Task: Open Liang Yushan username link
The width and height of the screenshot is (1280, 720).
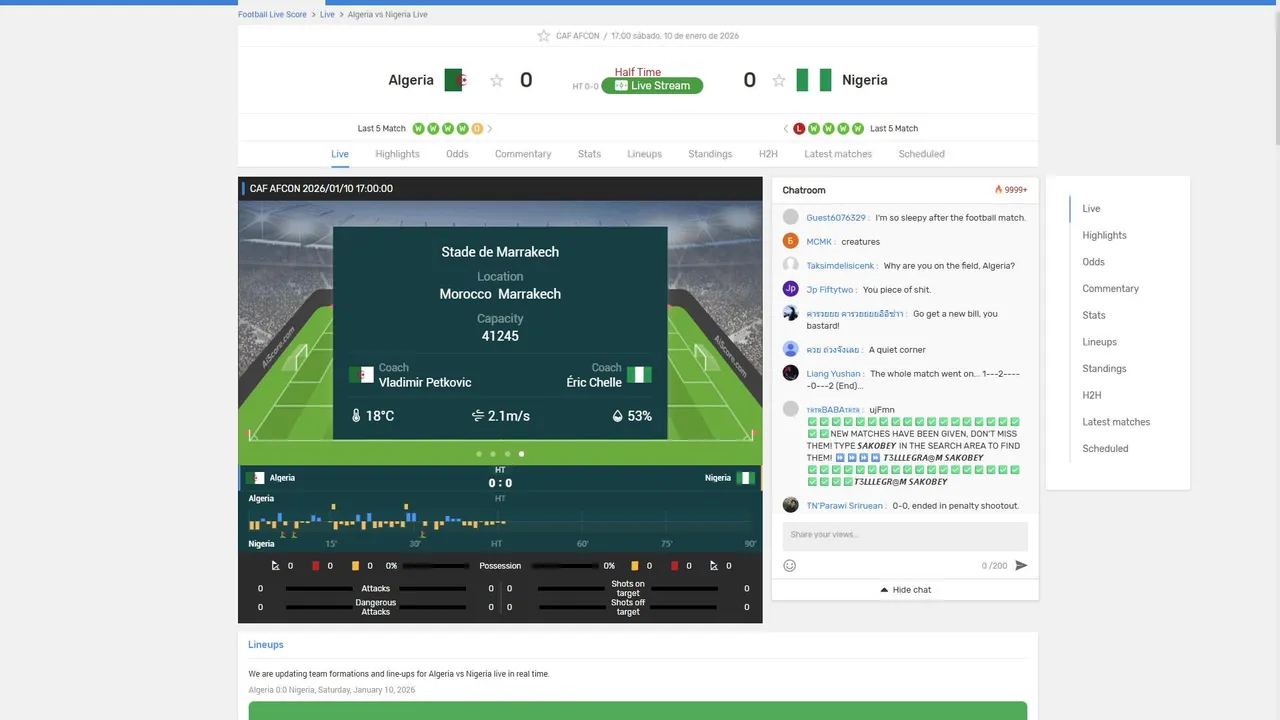Action: tap(834, 374)
